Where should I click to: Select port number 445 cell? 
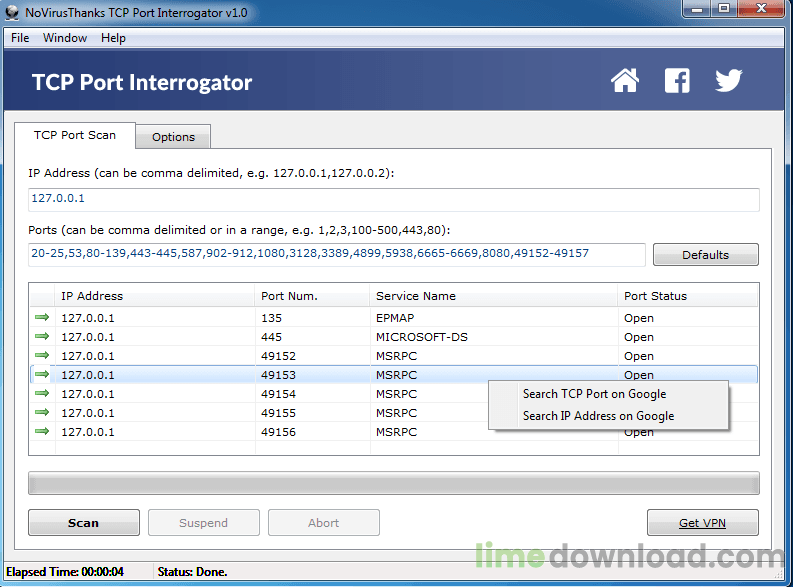tap(272, 337)
